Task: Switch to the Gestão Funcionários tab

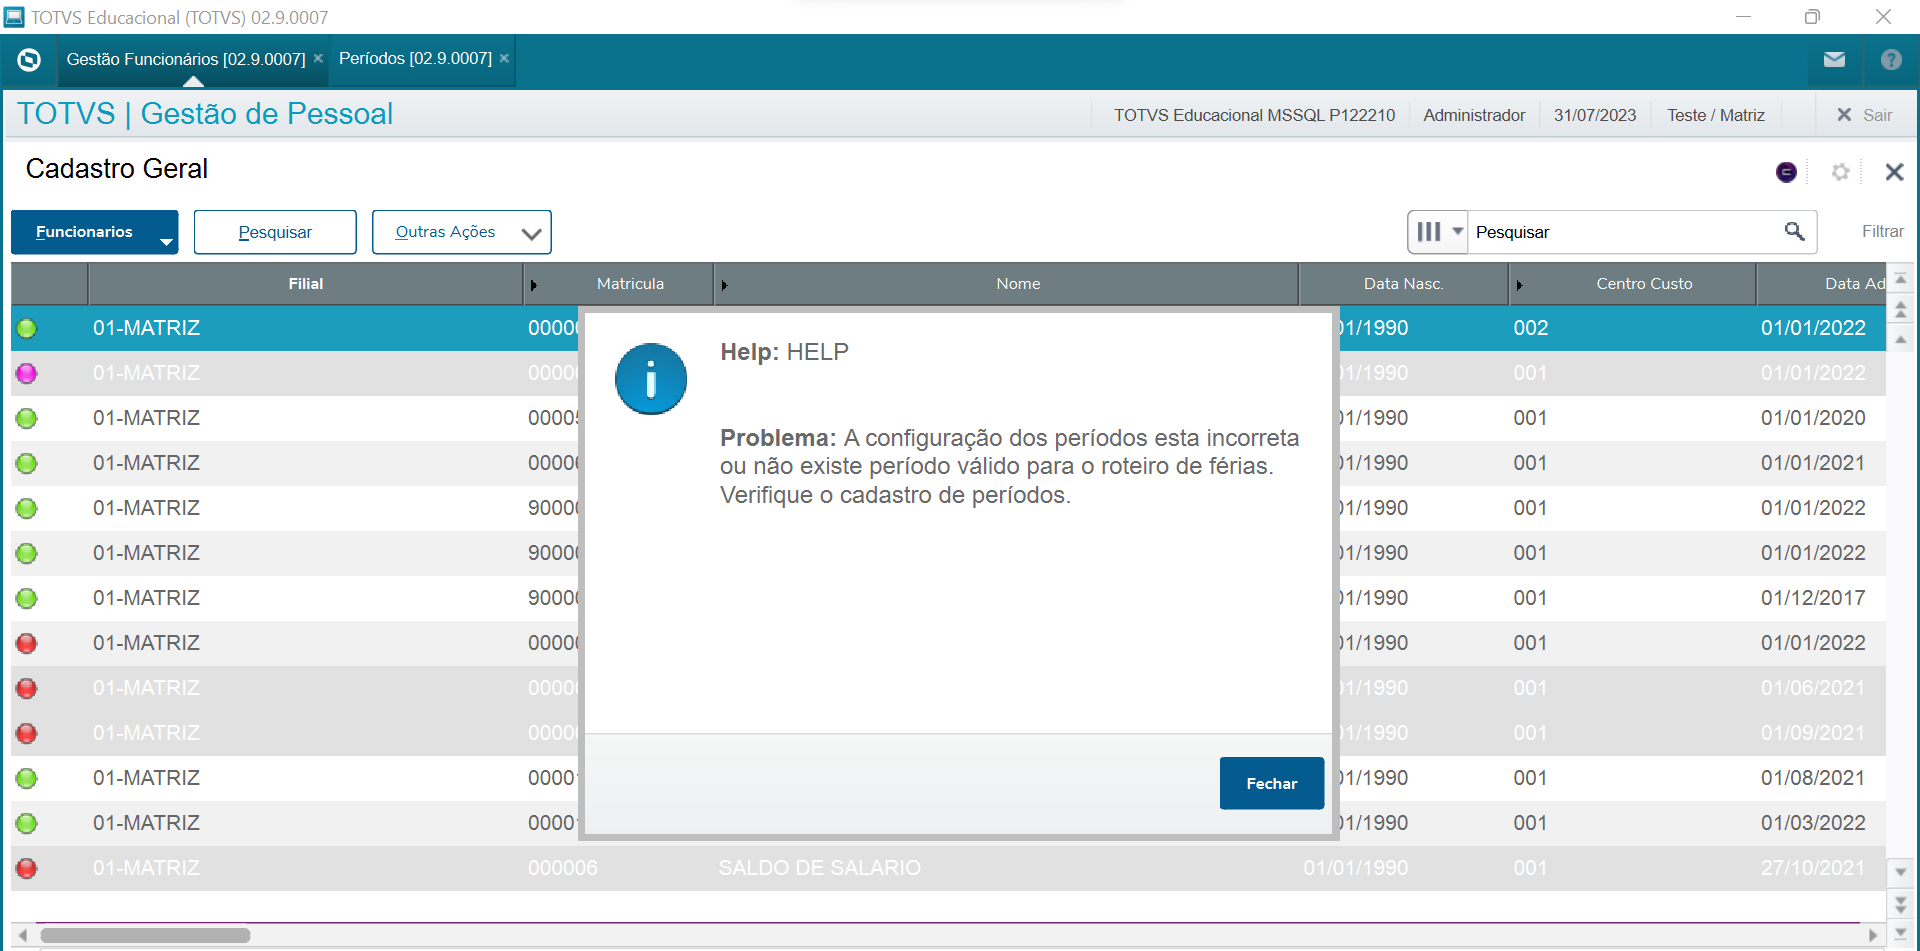Action: click(x=185, y=59)
